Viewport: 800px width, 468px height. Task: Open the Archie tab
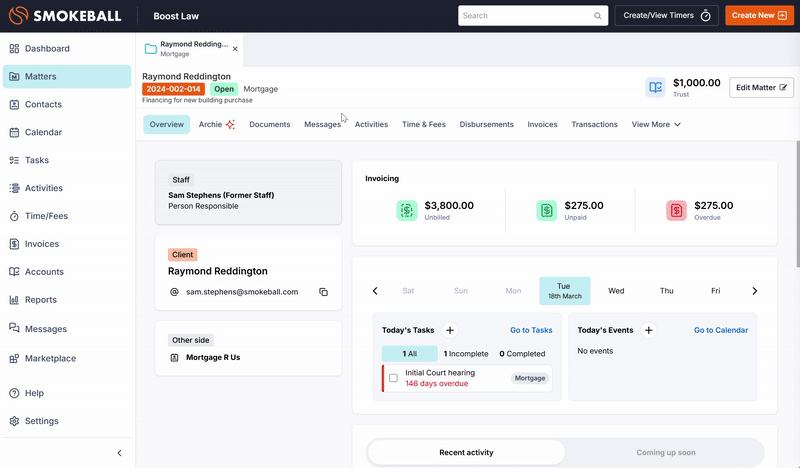217,125
